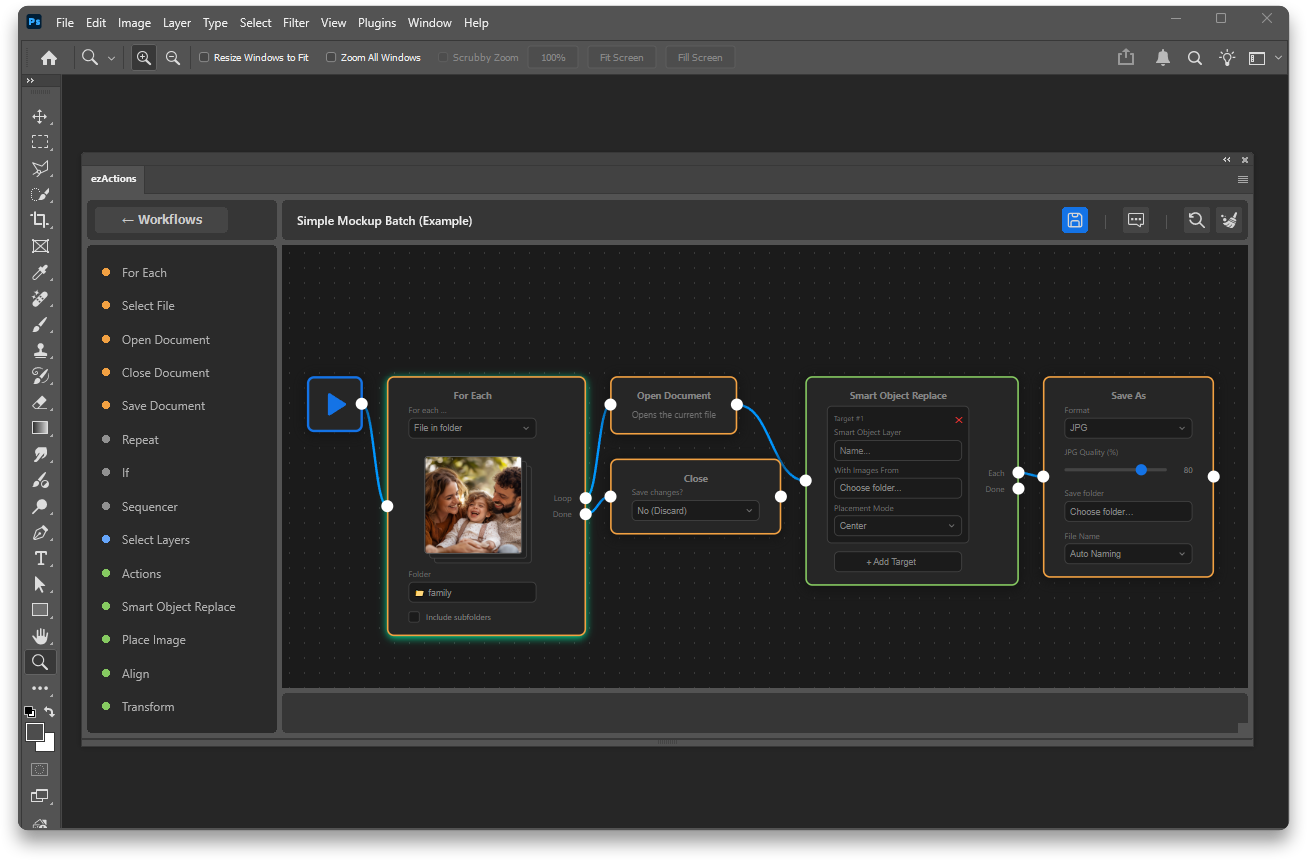The height and width of the screenshot is (860, 1307).
Task: Activate the Brush tool
Action: (x=40, y=324)
